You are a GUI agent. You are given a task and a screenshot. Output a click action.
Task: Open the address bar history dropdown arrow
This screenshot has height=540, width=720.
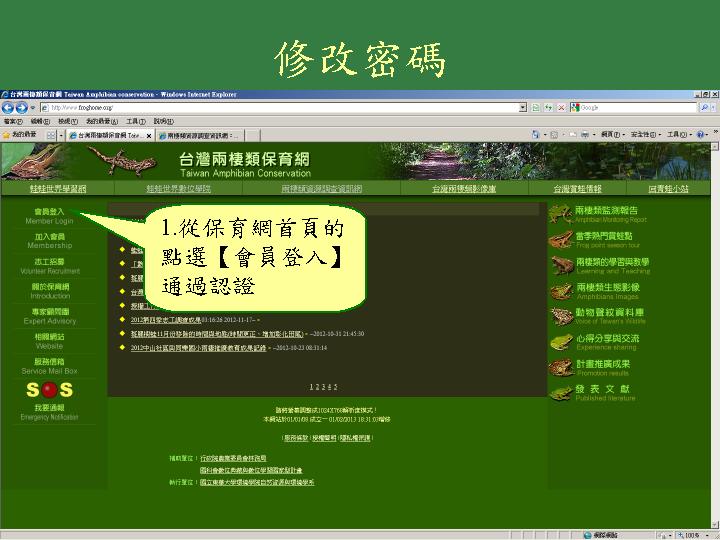pyautogui.click(x=523, y=107)
